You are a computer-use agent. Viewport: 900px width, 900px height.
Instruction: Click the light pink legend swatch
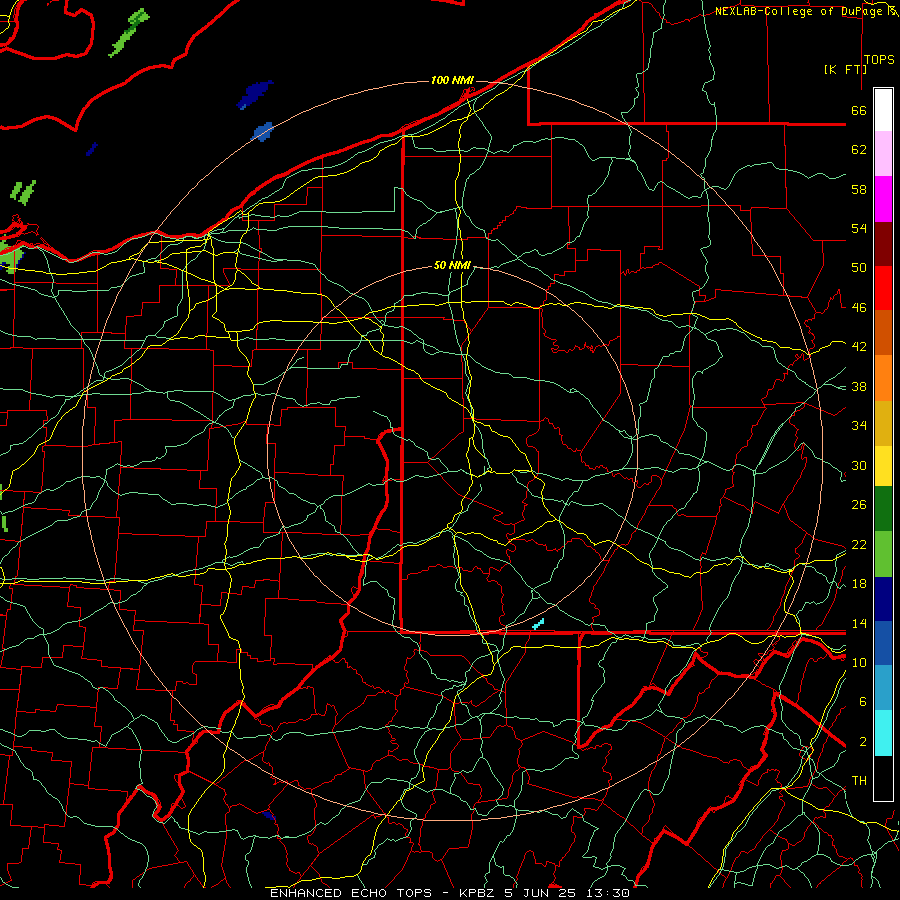[883, 154]
